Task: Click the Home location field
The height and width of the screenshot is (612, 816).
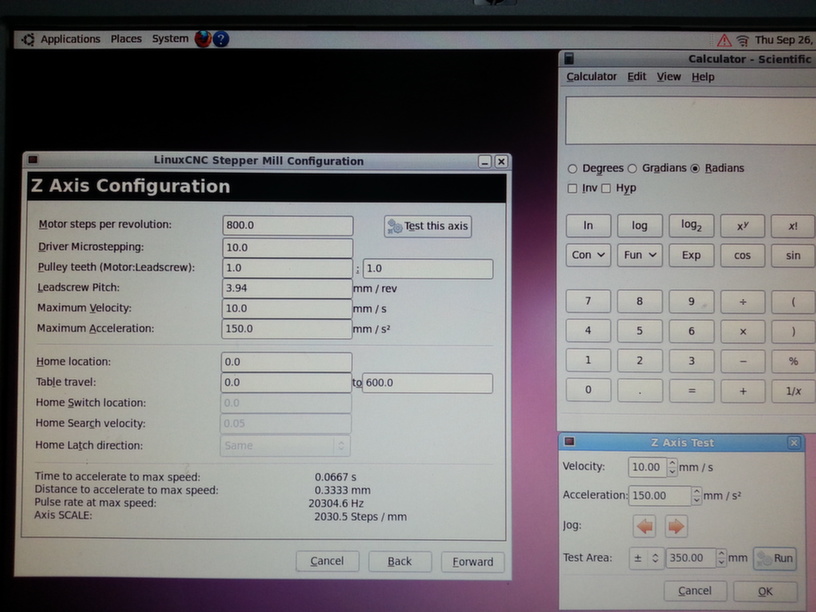Action: [287, 362]
